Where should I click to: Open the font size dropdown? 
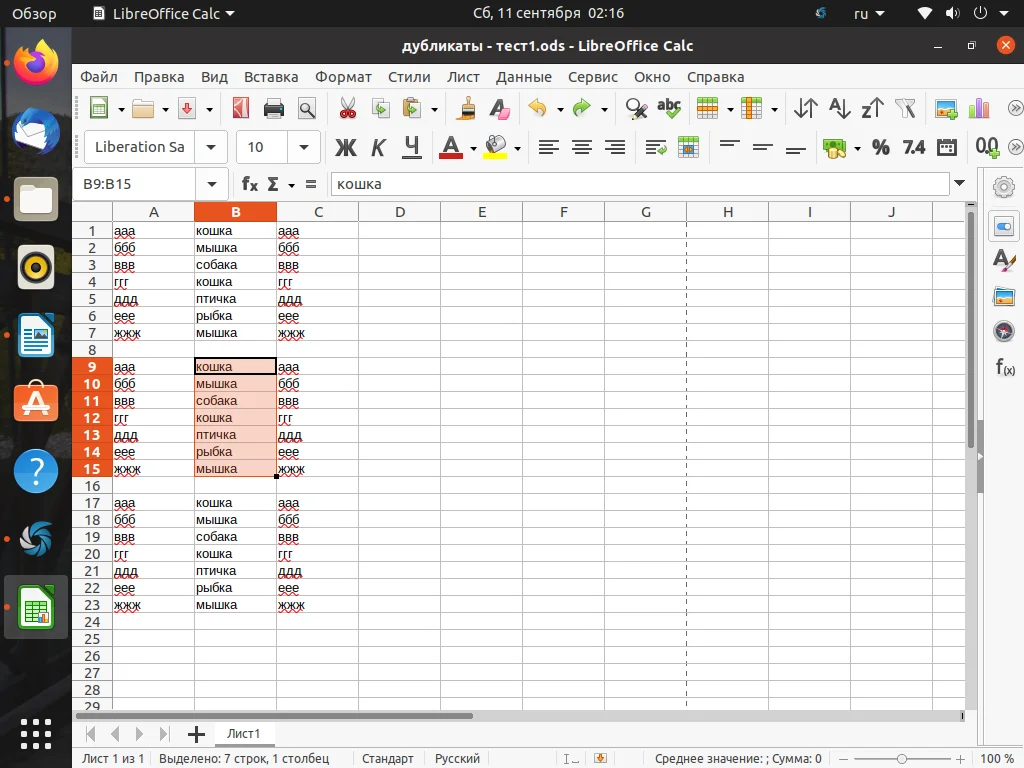303,147
